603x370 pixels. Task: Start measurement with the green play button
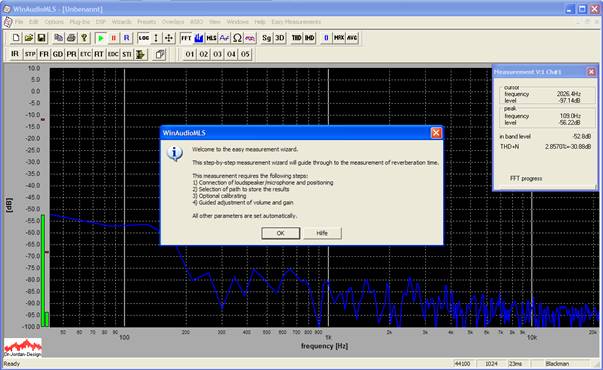(101, 38)
